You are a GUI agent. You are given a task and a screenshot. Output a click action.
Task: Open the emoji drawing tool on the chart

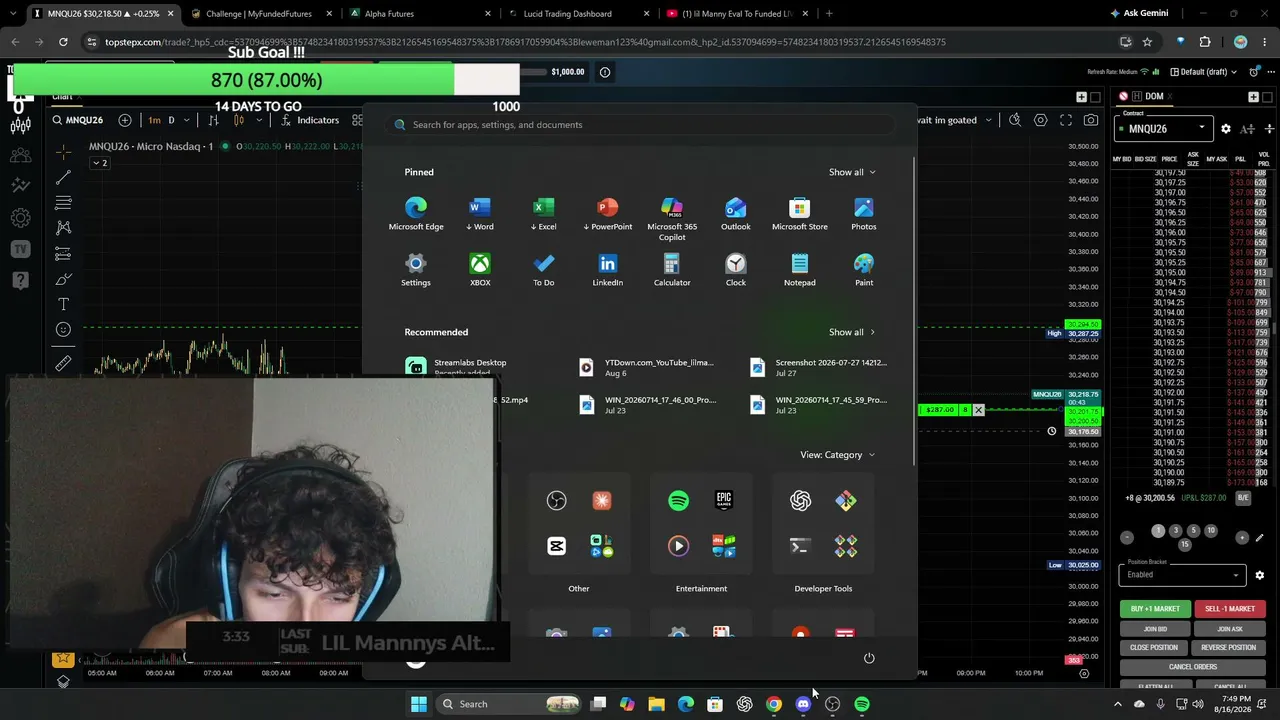[63, 329]
